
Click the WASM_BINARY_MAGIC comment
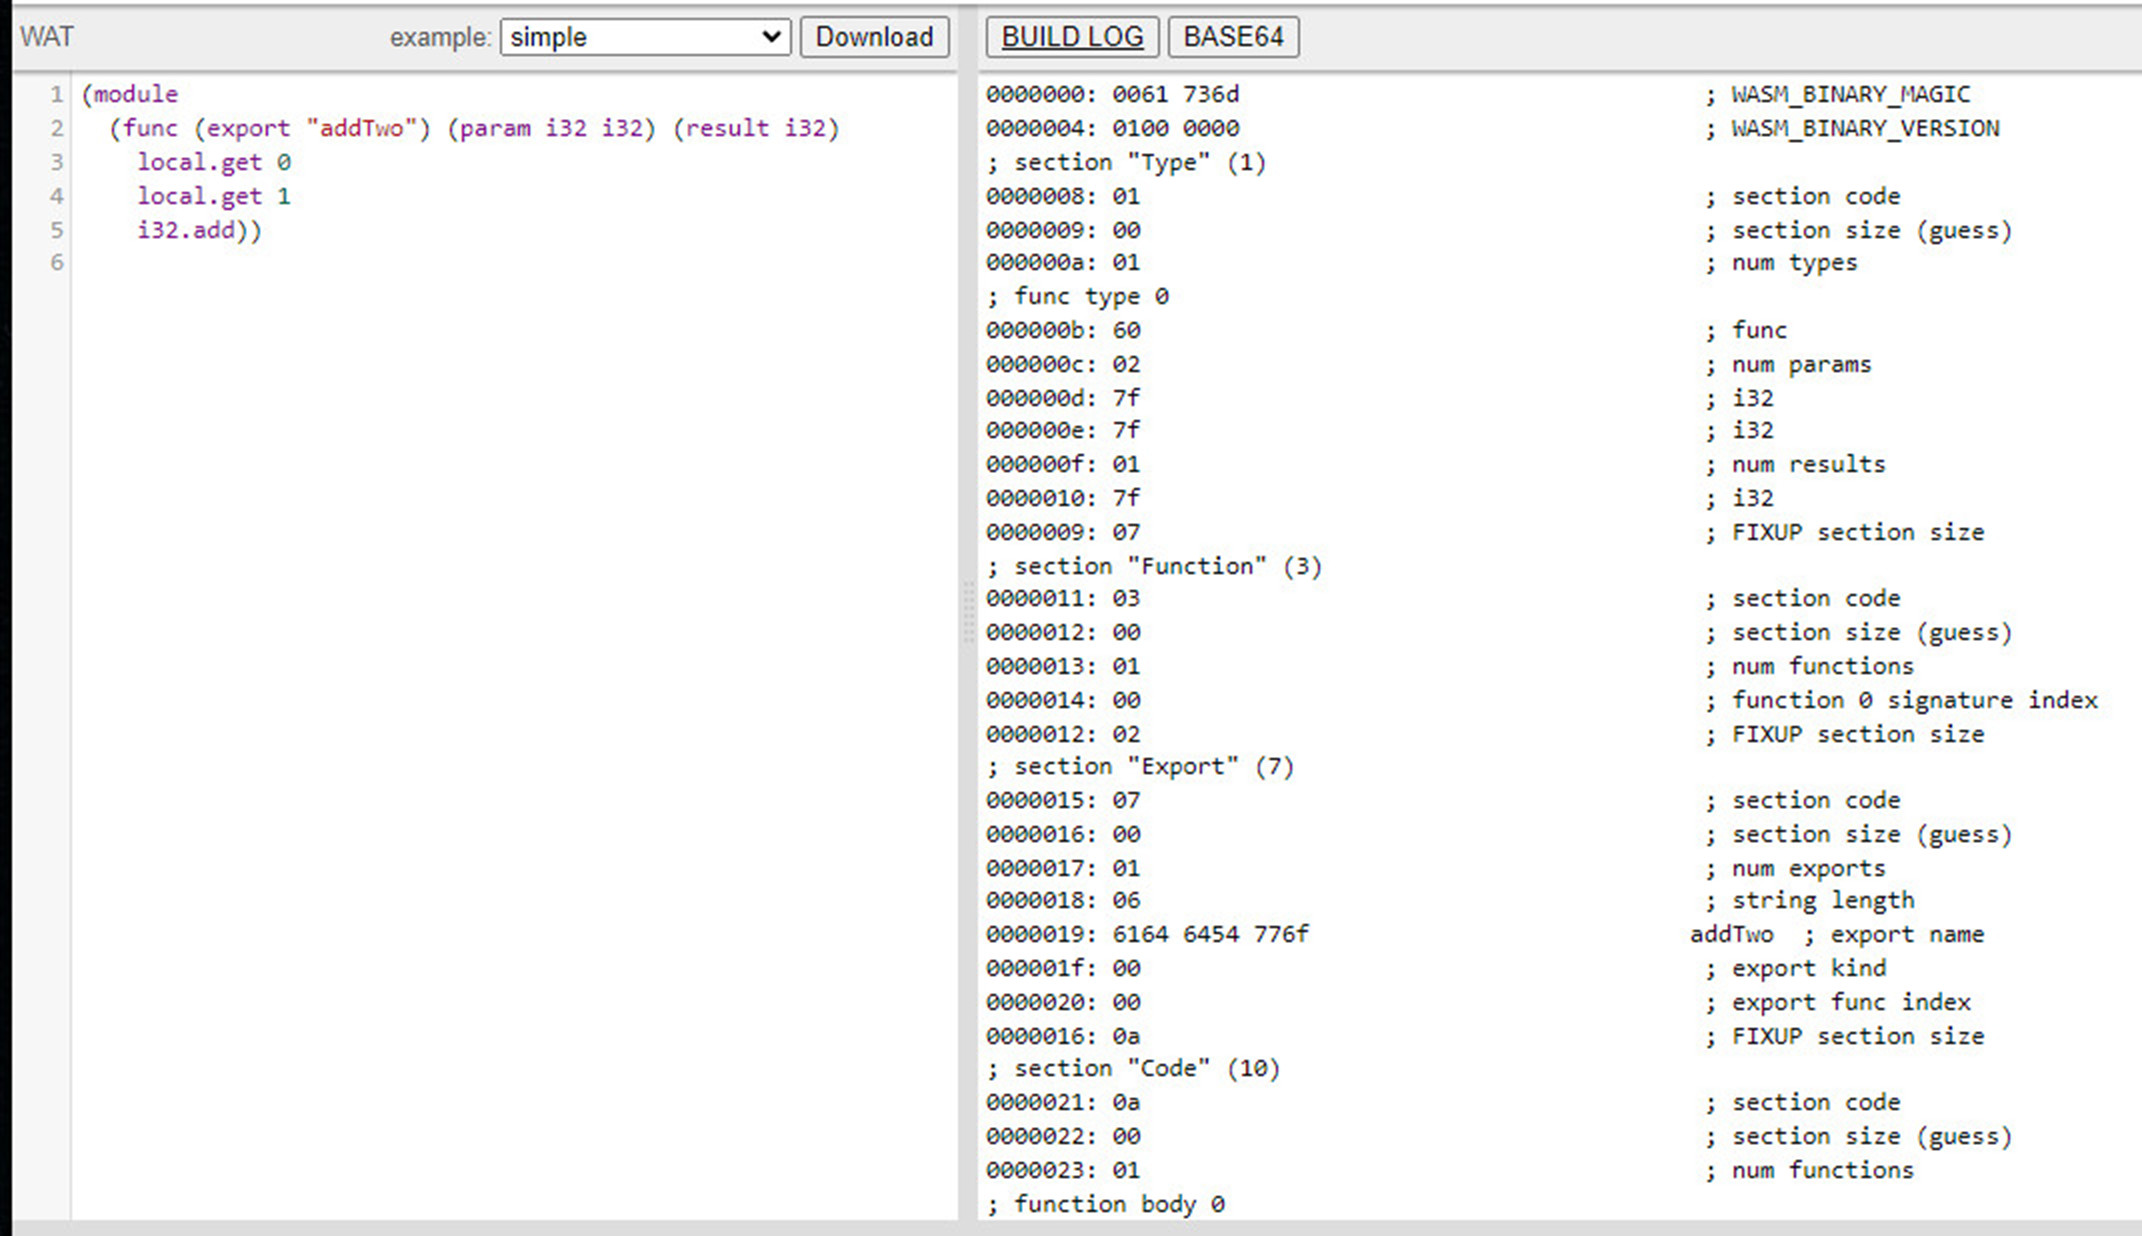[1838, 95]
